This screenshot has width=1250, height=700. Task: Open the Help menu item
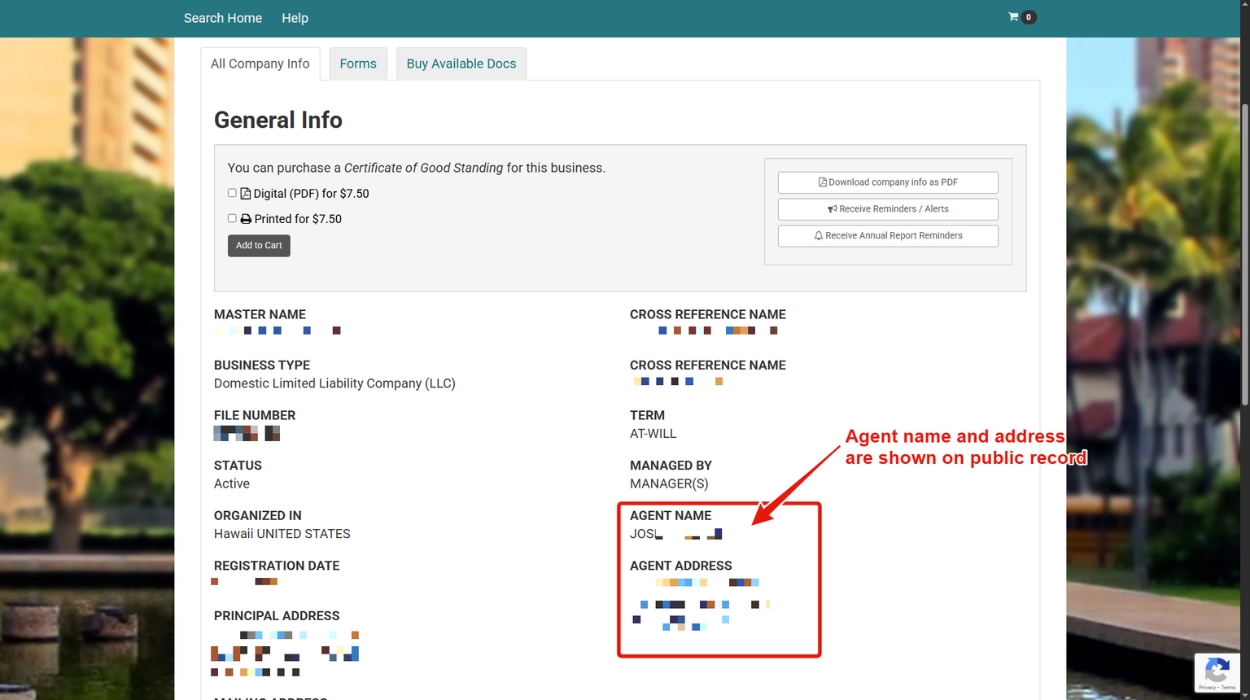point(295,18)
